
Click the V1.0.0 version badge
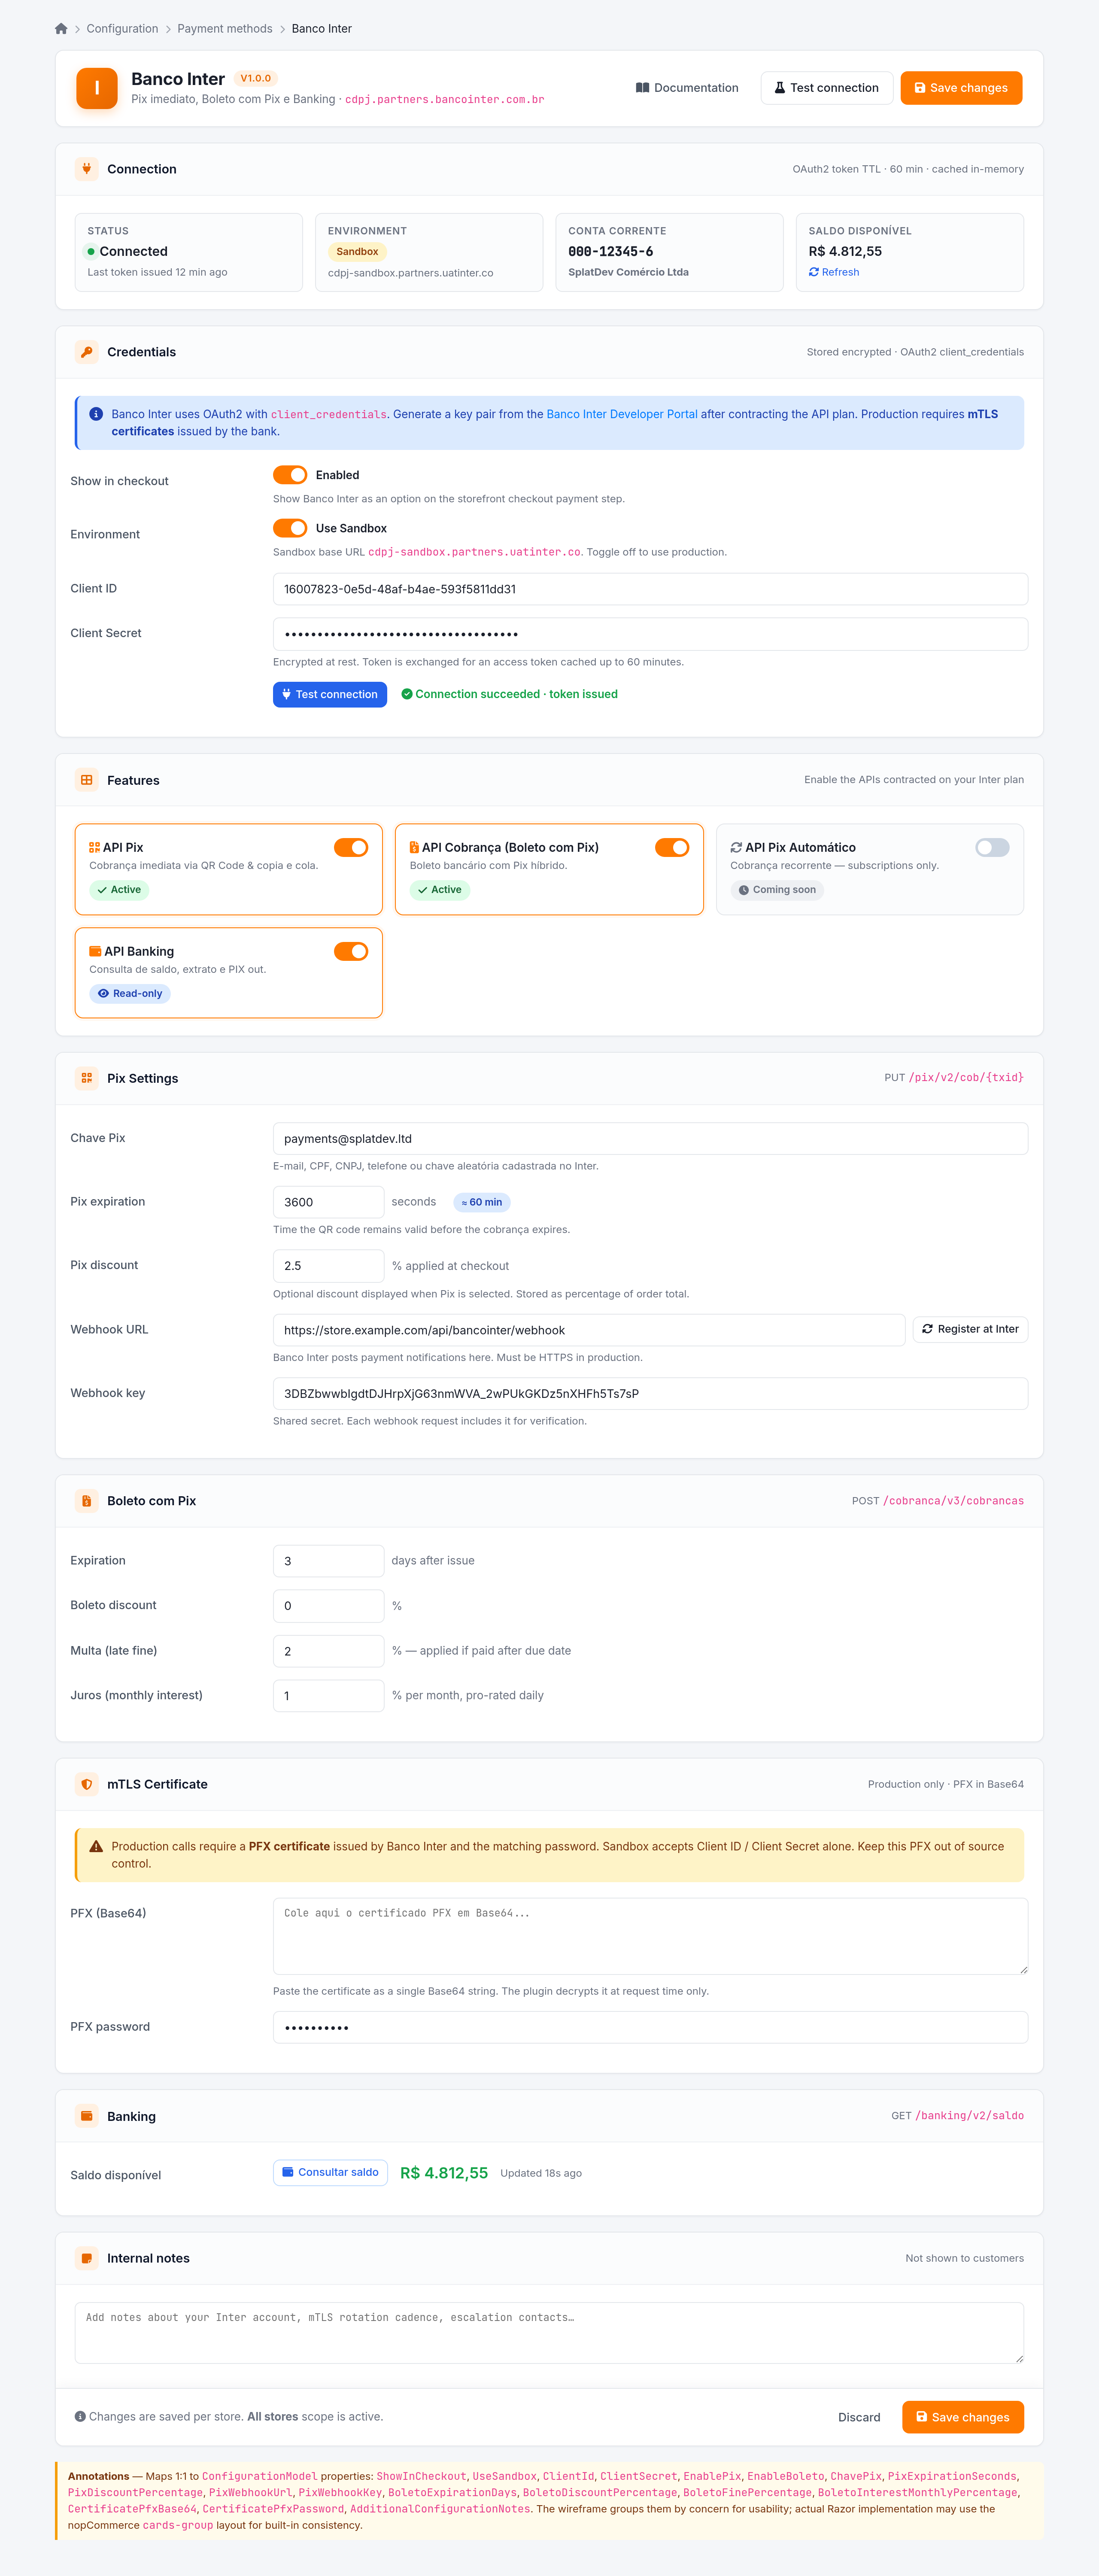click(x=256, y=78)
